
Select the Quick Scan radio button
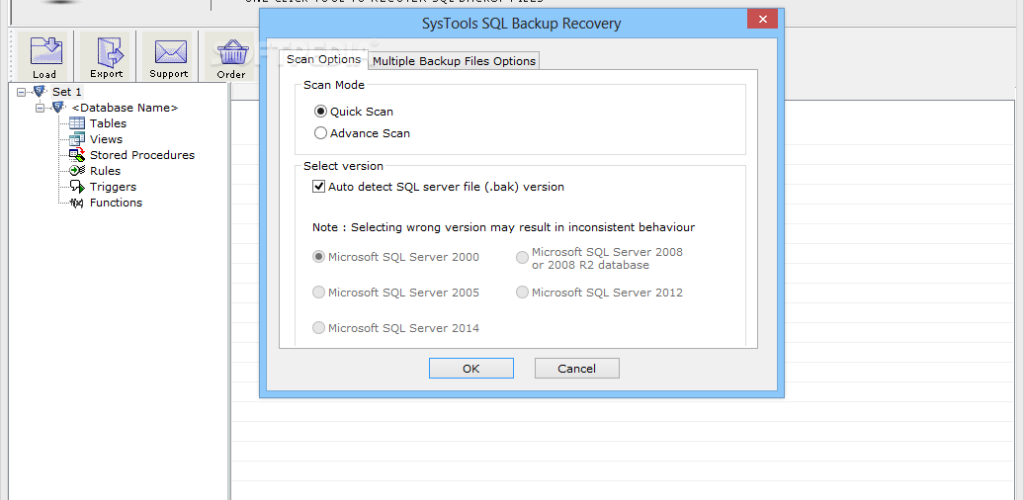(x=320, y=112)
